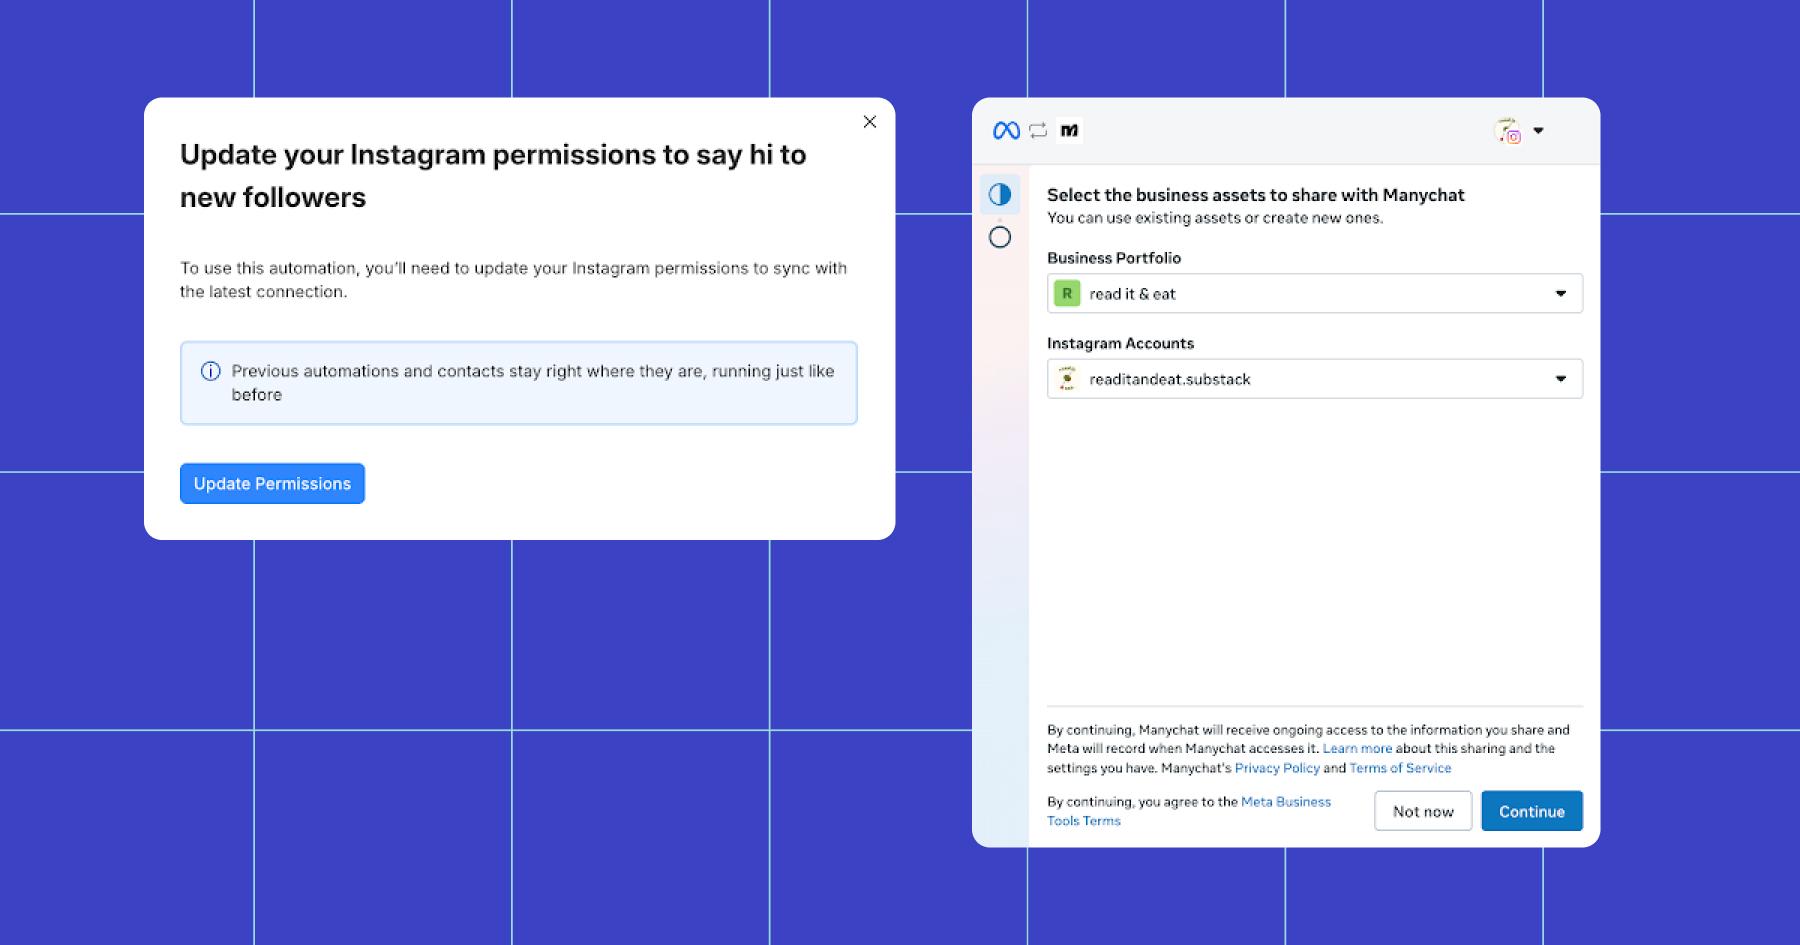Click the 'Instagram Accounts' label
Image resolution: width=1800 pixels, height=945 pixels.
1120,343
